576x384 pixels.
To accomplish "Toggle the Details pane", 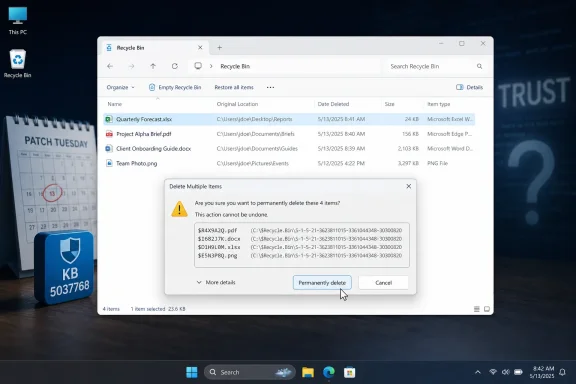I will (469, 87).
